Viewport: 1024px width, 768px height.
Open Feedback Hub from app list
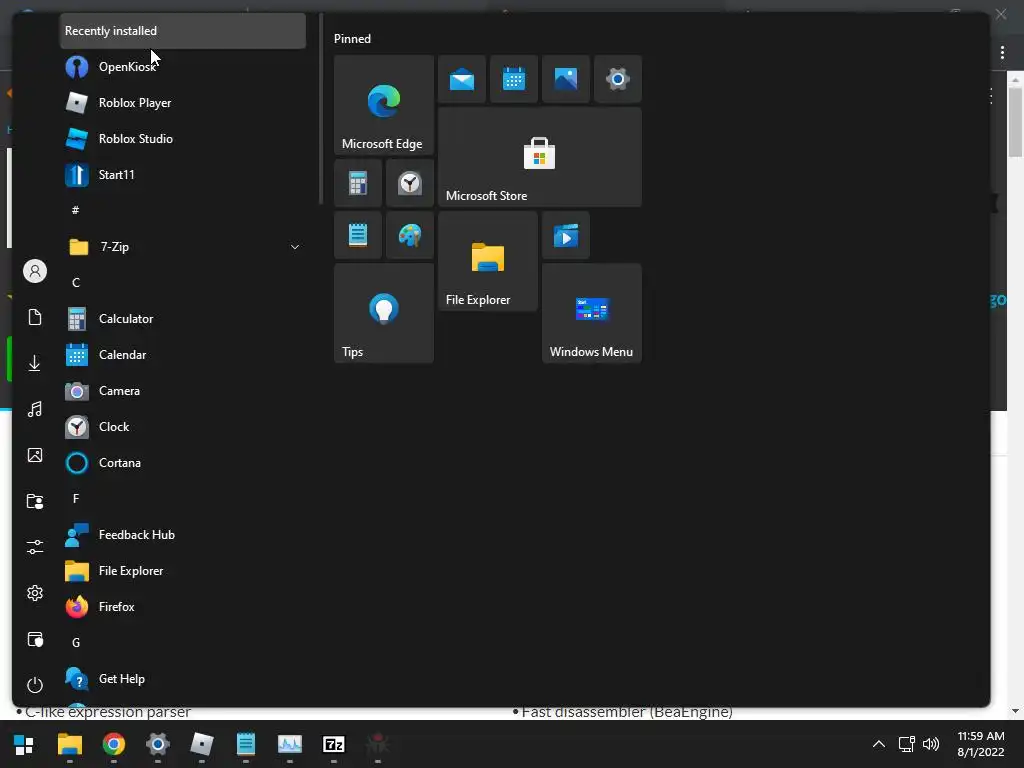[x=183, y=535]
